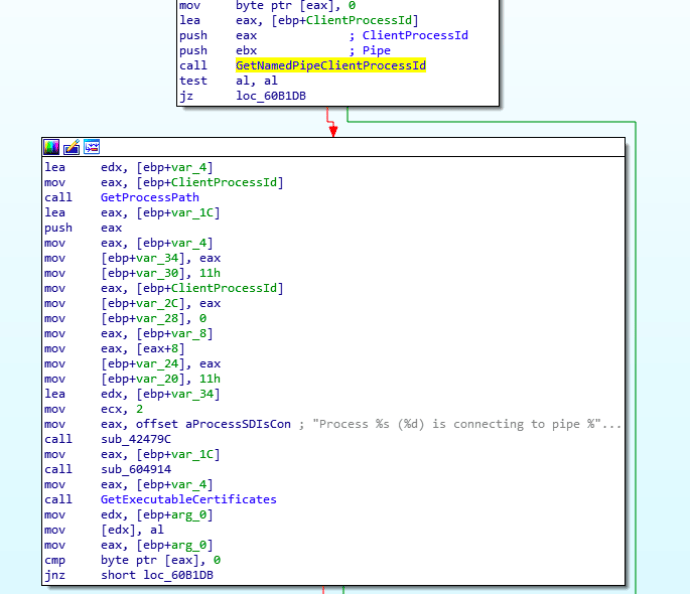Jump to GetExecutableCertificates function

click(188, 500)
